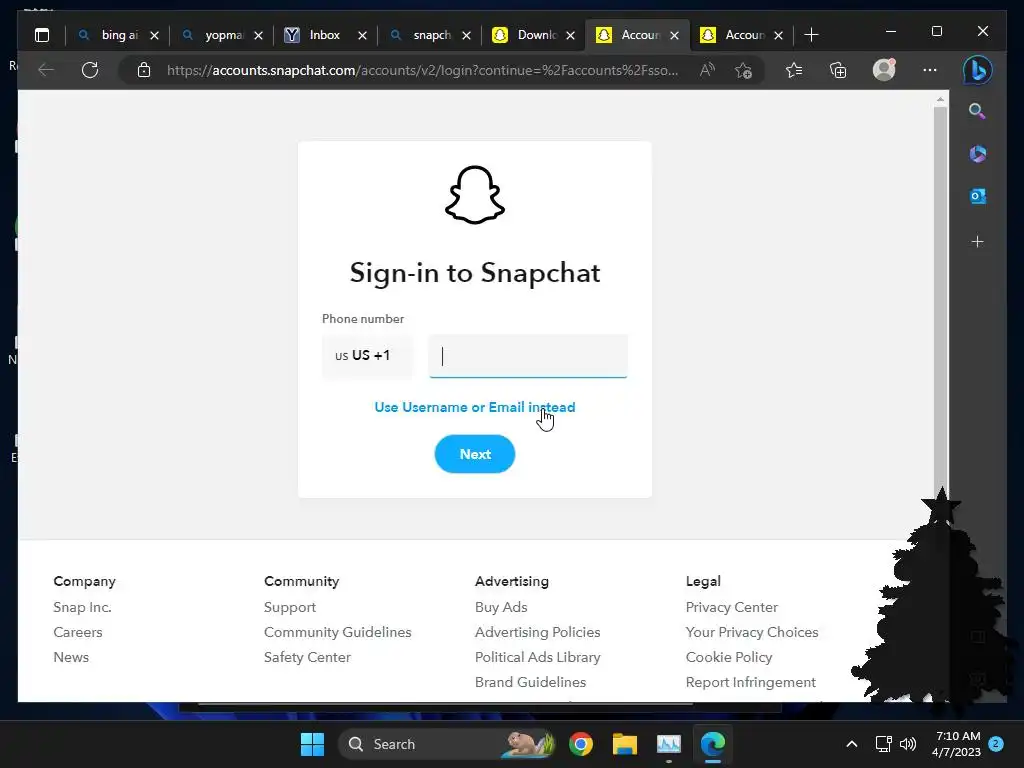Viewport: 1024px width, 768px height.
Task: Open File Explorer from taskbar
Action: pos(624,744)
